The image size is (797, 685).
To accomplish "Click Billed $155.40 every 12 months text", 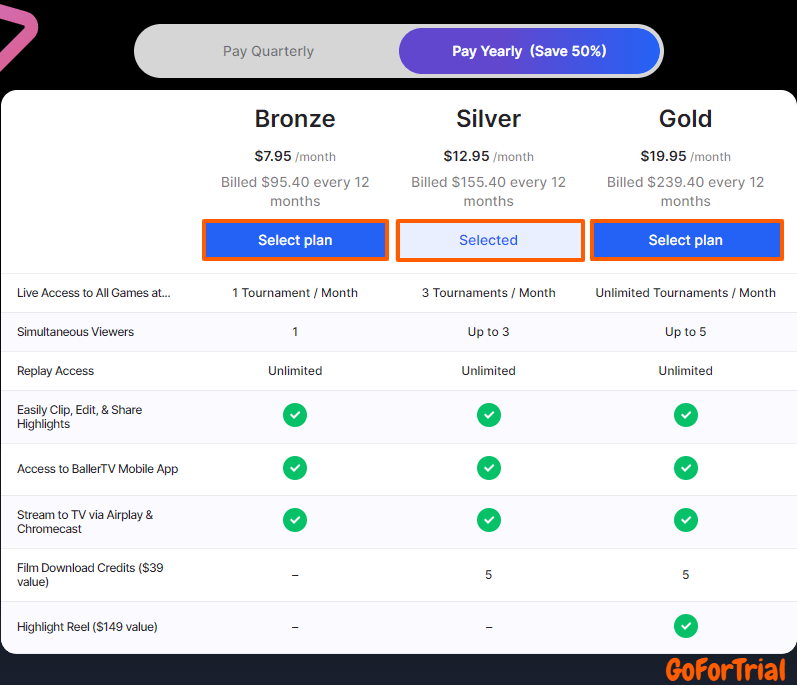I will (488, 192).
